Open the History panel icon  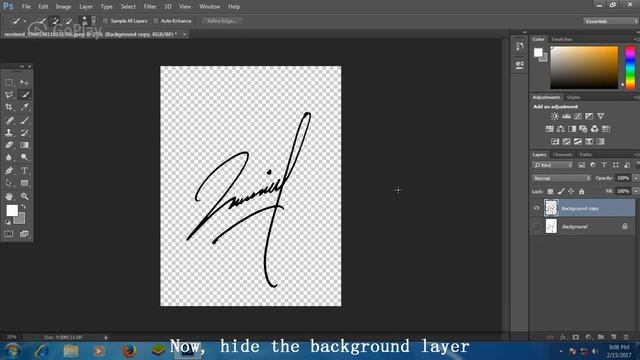tap(520, 46)
